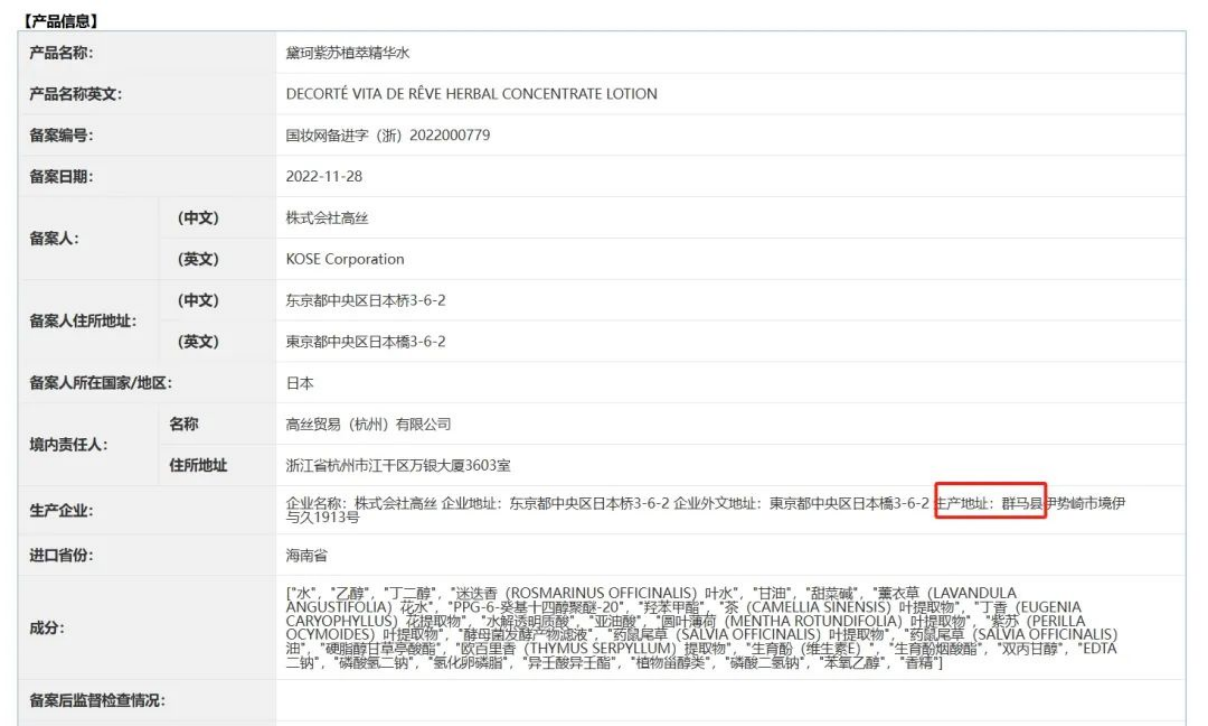Select the 产品名称 row label
1208x726 pixels.
point(61,52)
